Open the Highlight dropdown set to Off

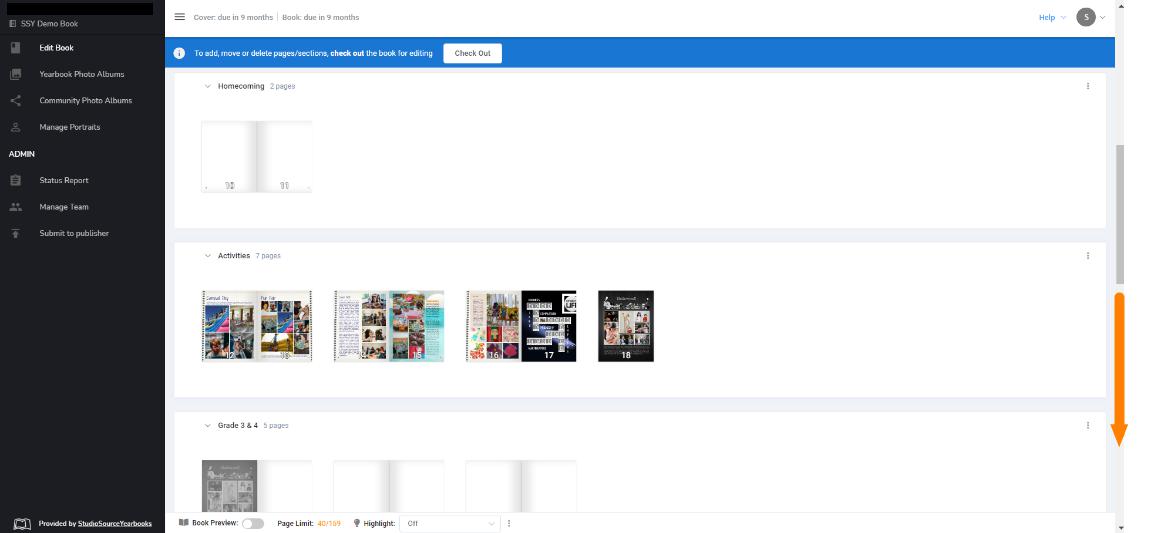(x=449, y=523)
